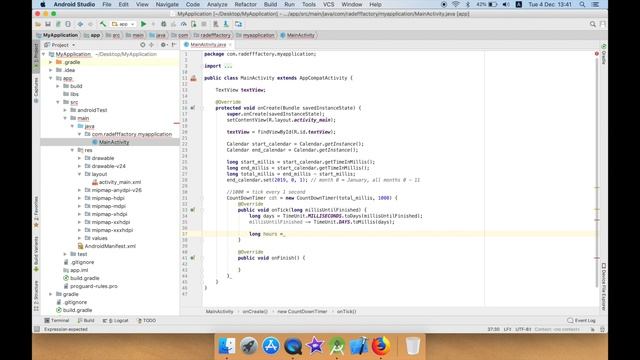This screenshot has height=360, width=640.
Task: Open the AVD Manager toolbar icon
Action: [216, 24]
